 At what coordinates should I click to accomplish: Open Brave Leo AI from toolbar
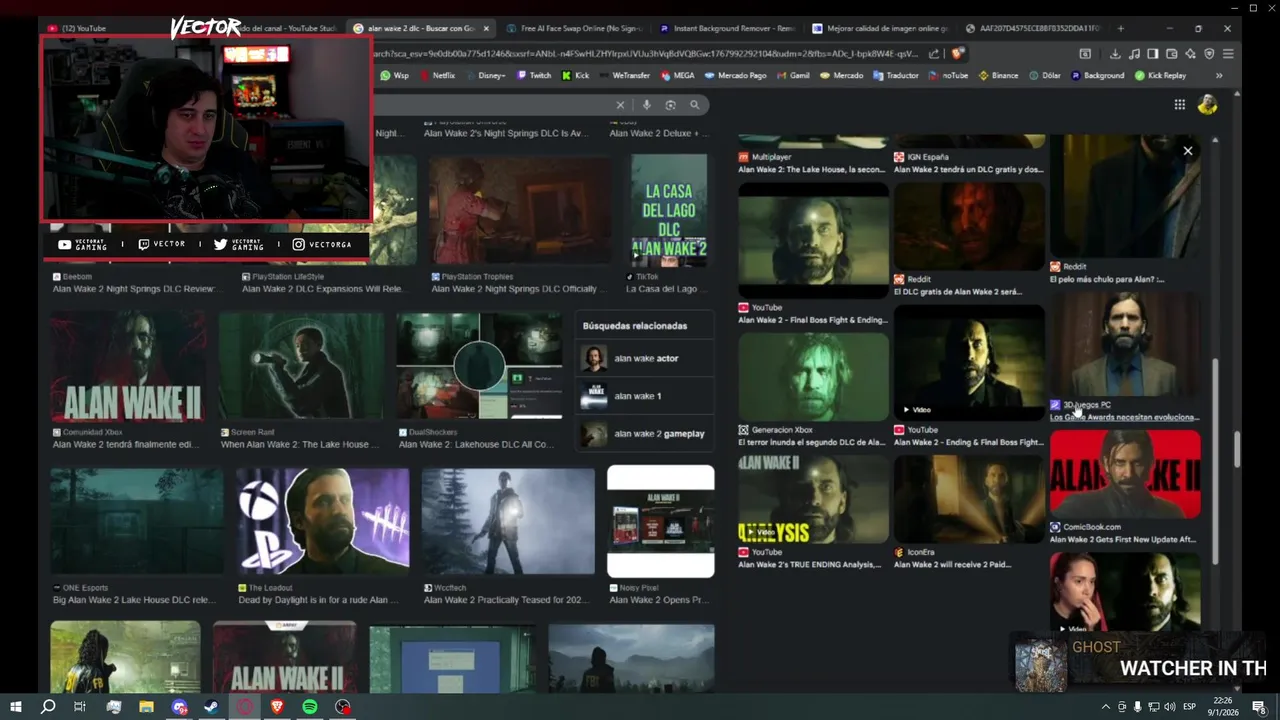[x=1190, y=54]
